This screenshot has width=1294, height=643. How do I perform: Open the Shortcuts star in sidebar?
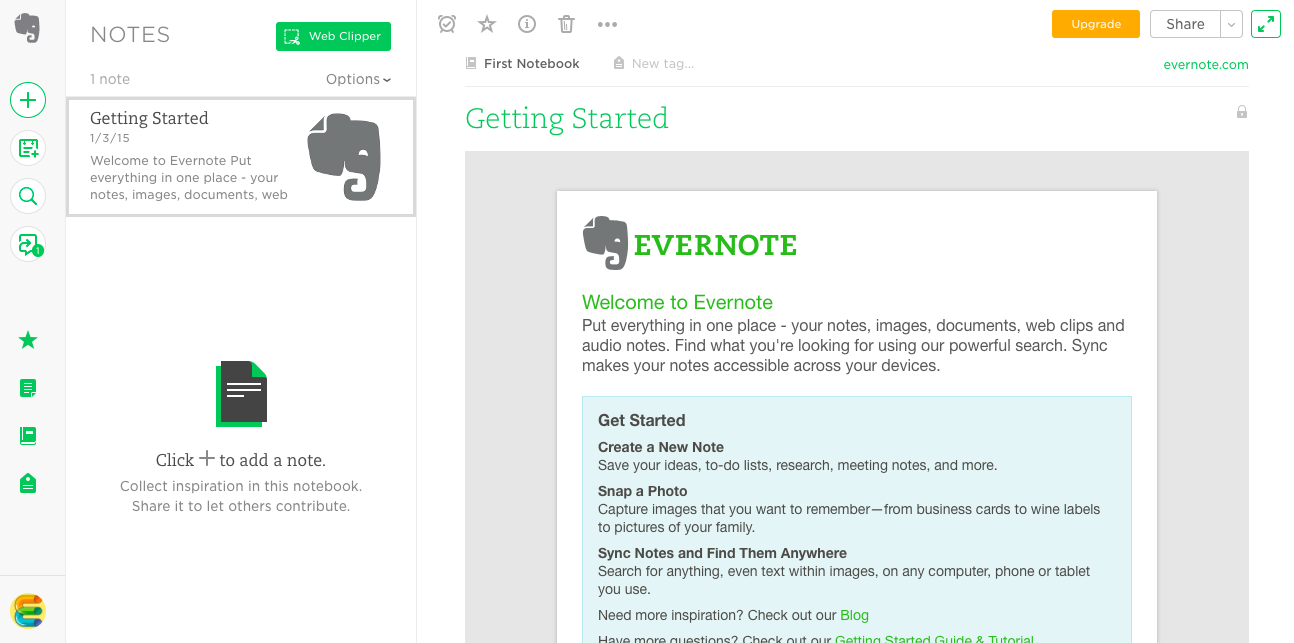click(28, 340)
